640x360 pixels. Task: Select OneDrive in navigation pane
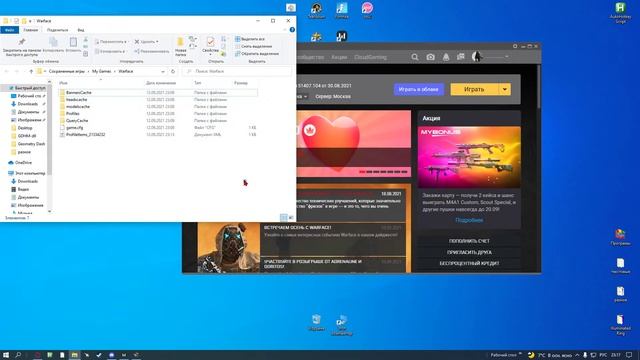coord(23,162)
